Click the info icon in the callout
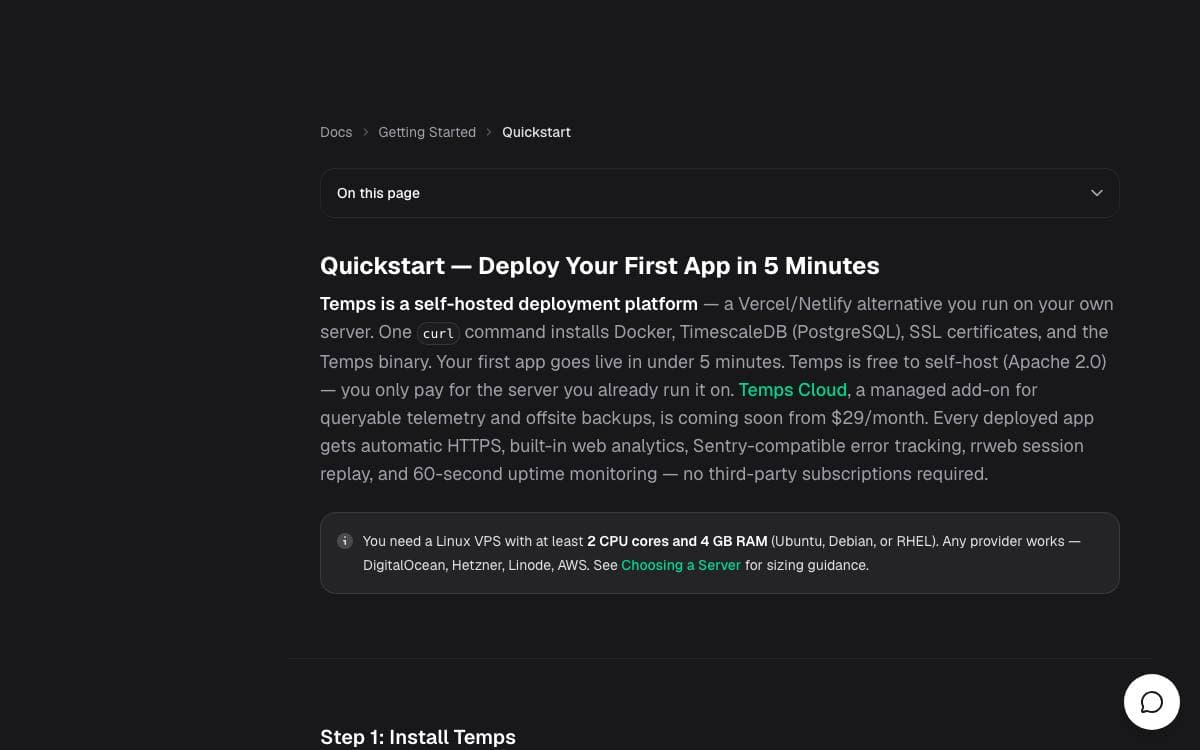This screenshot has height=750, width=1200. click(x=345, y=541)
